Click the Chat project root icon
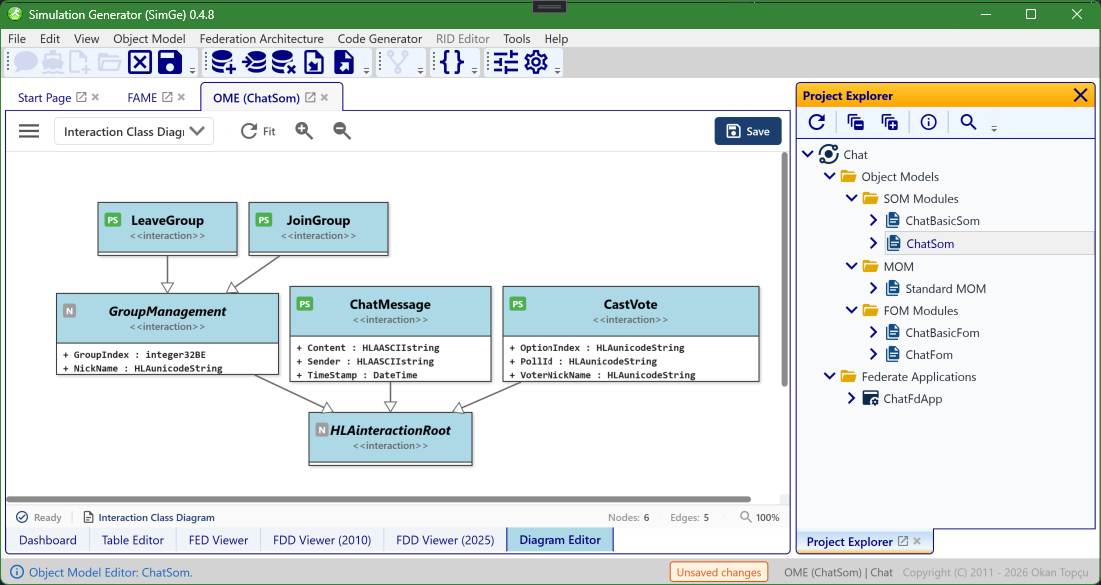 pyautogui.click(x=829, y=155)
